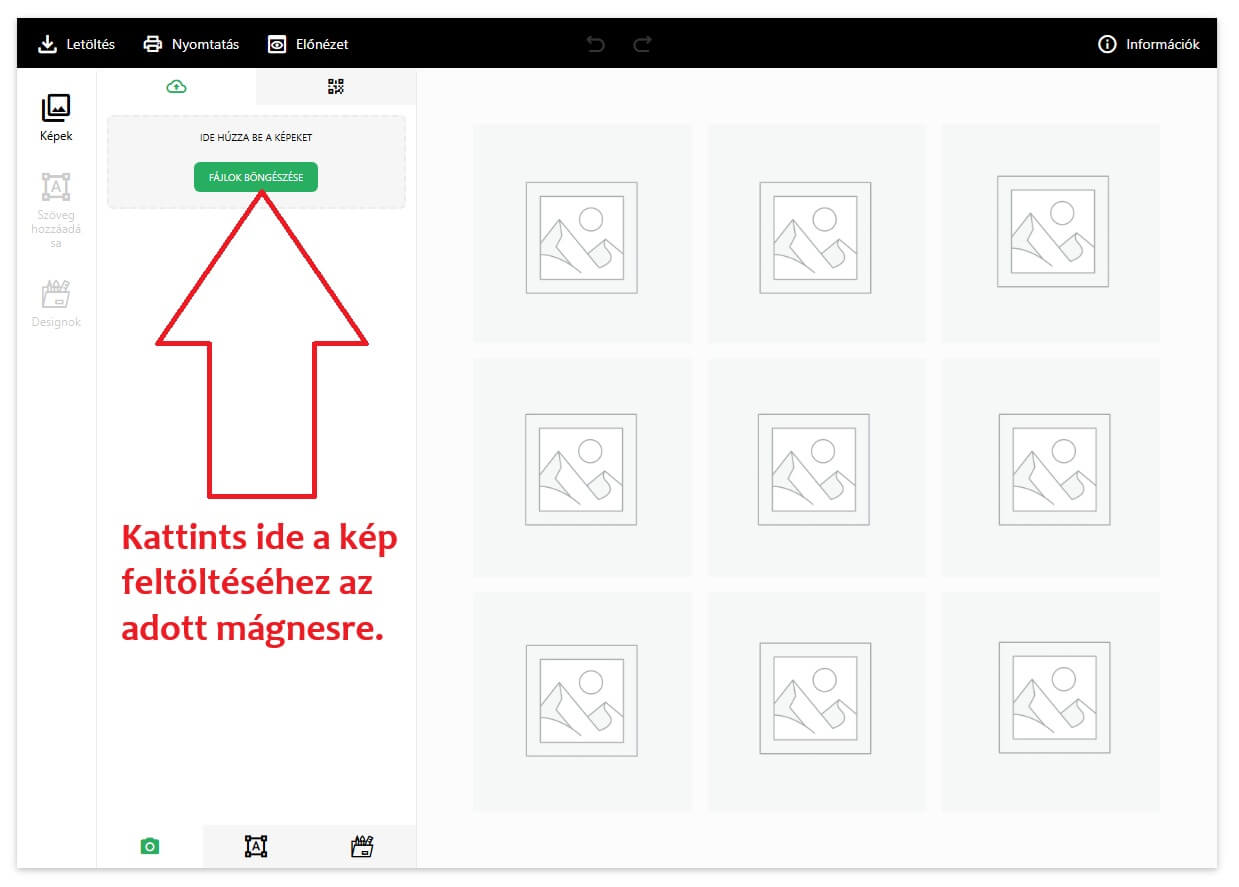Click the undo arrow icon
The width and height of the screenshot is (1239, 887).
click(596, 44)
